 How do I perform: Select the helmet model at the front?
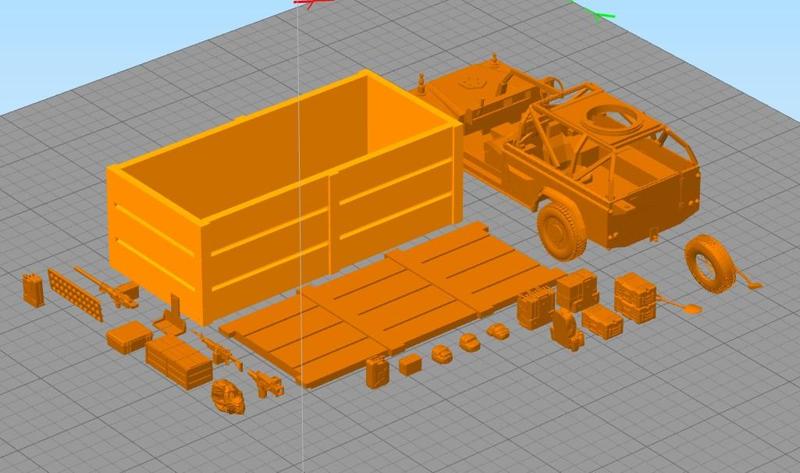coord(229,396)
